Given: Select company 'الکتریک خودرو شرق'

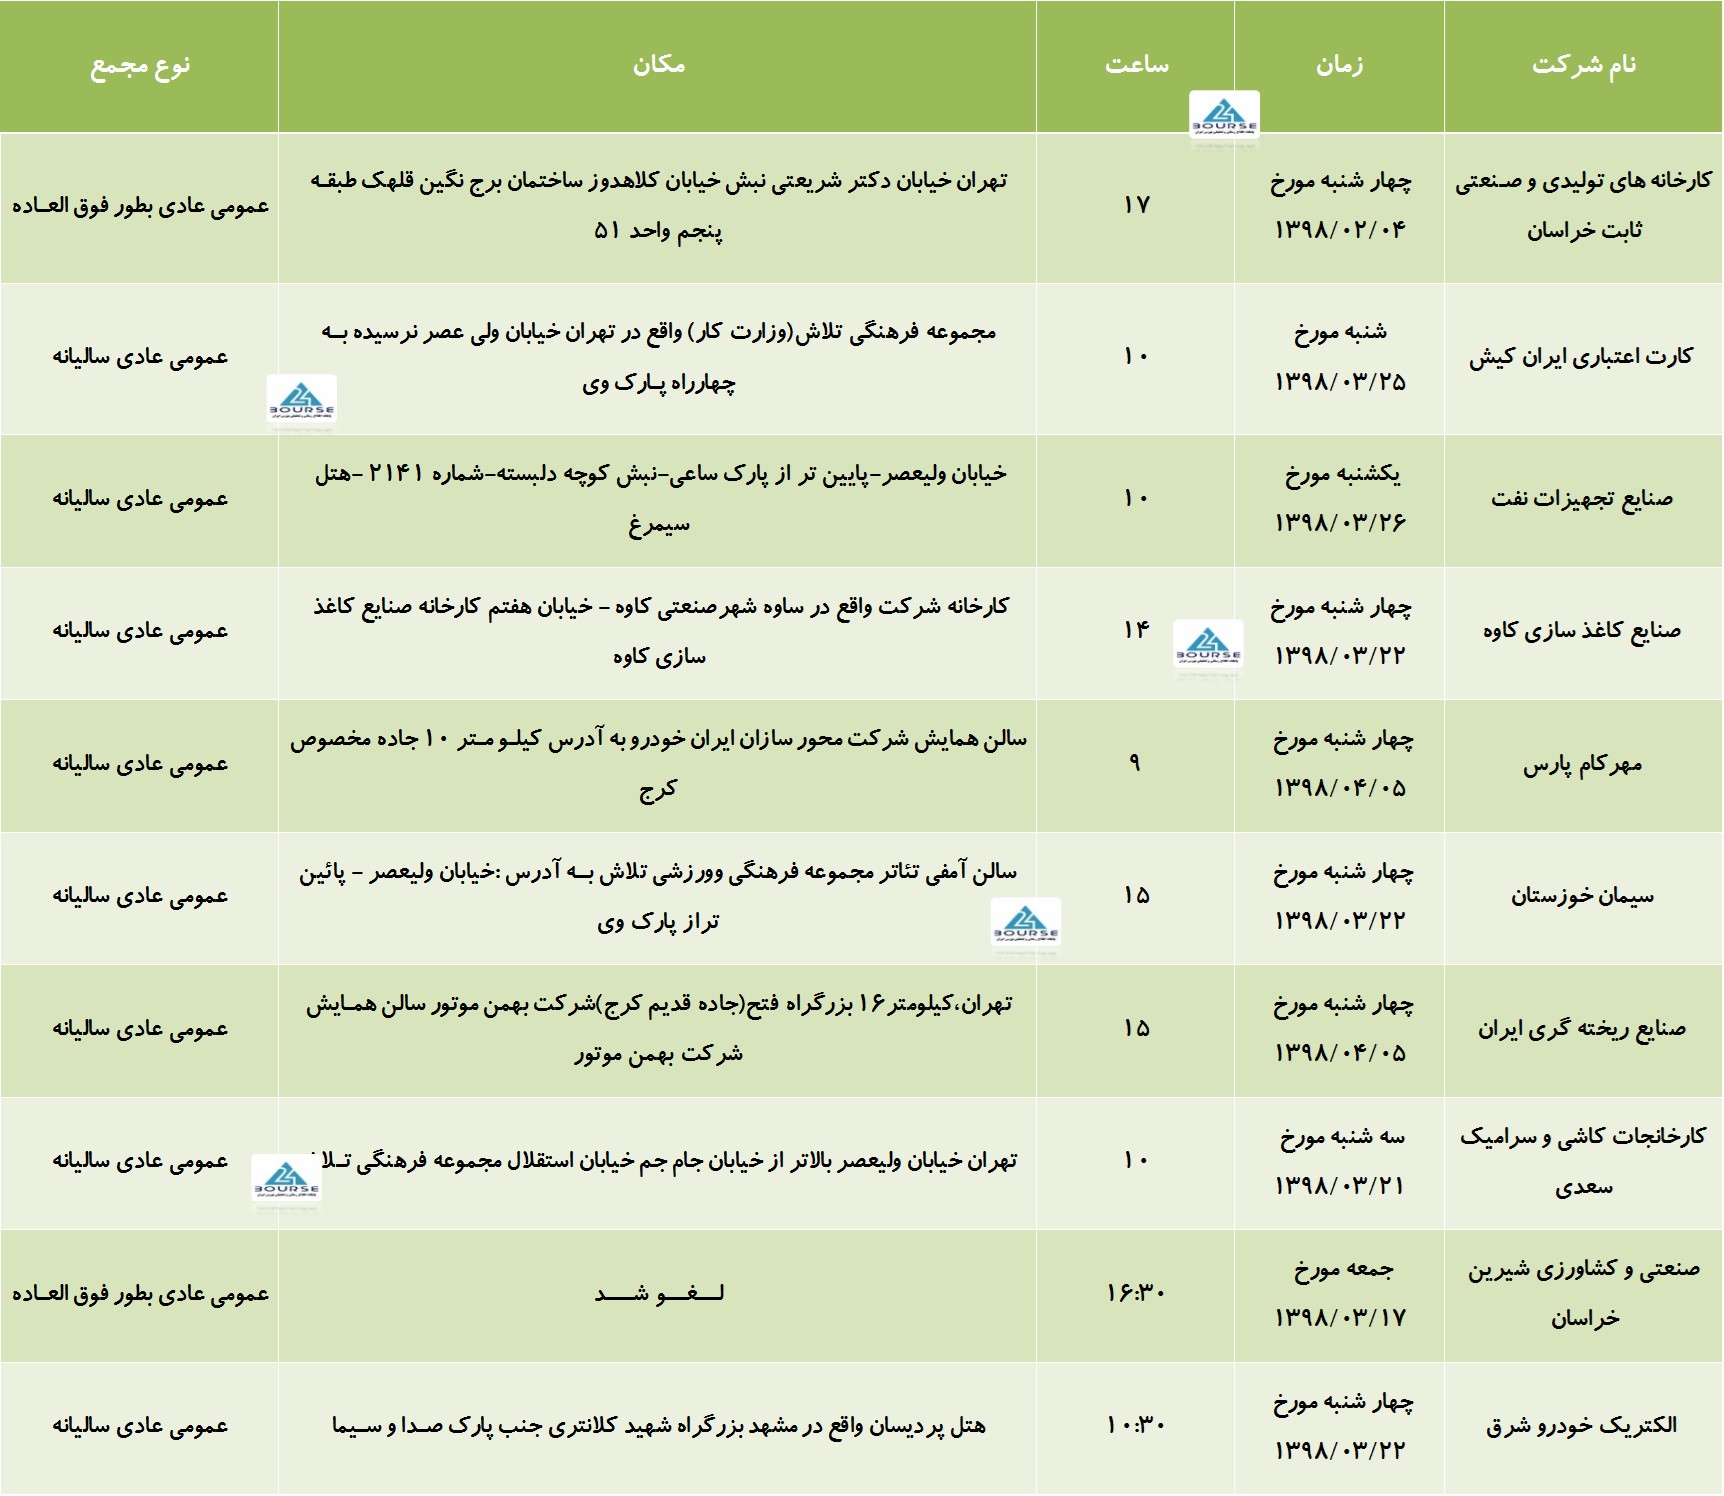Looking at the screenshot, I should [1583, 1427].
